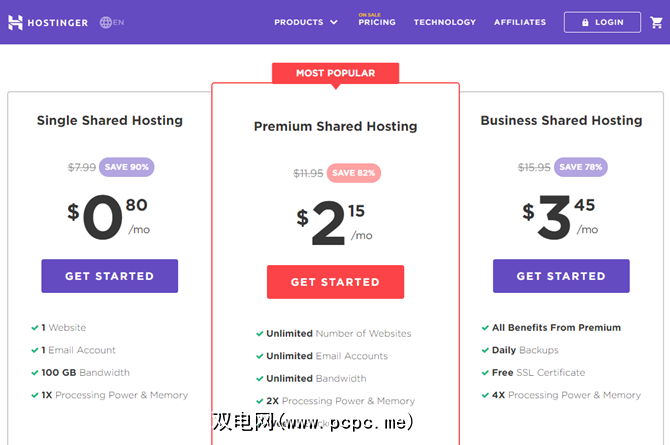This screenshot has width=670, height=445.
Task: Click the padlock icon in Login button
Action: (x=583, y=22)
